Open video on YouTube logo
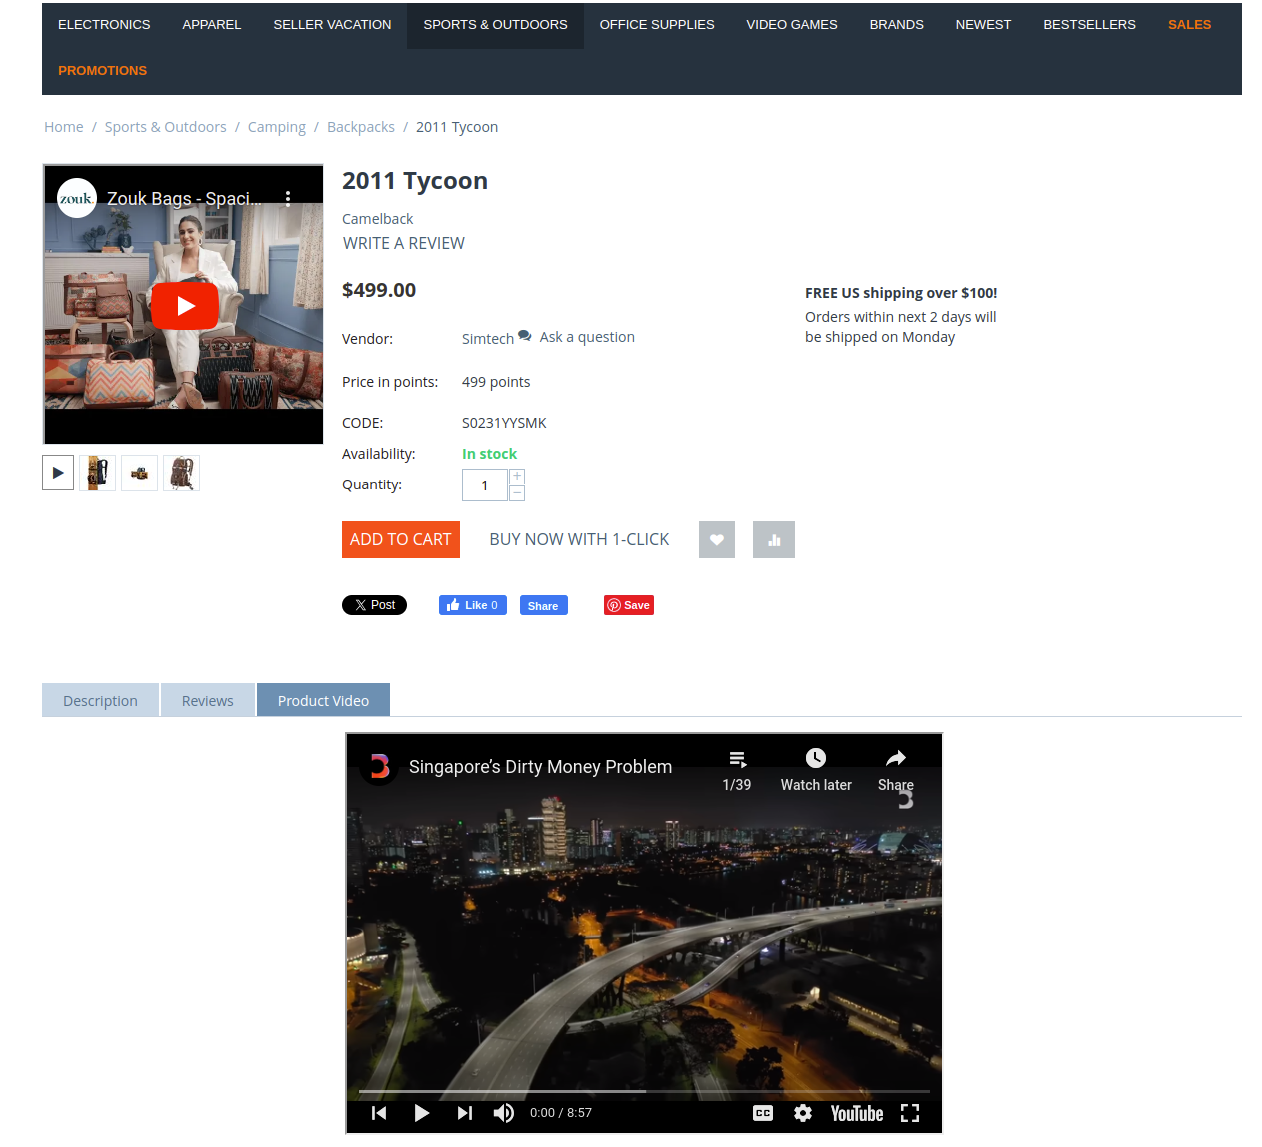 coord(857,1113)
